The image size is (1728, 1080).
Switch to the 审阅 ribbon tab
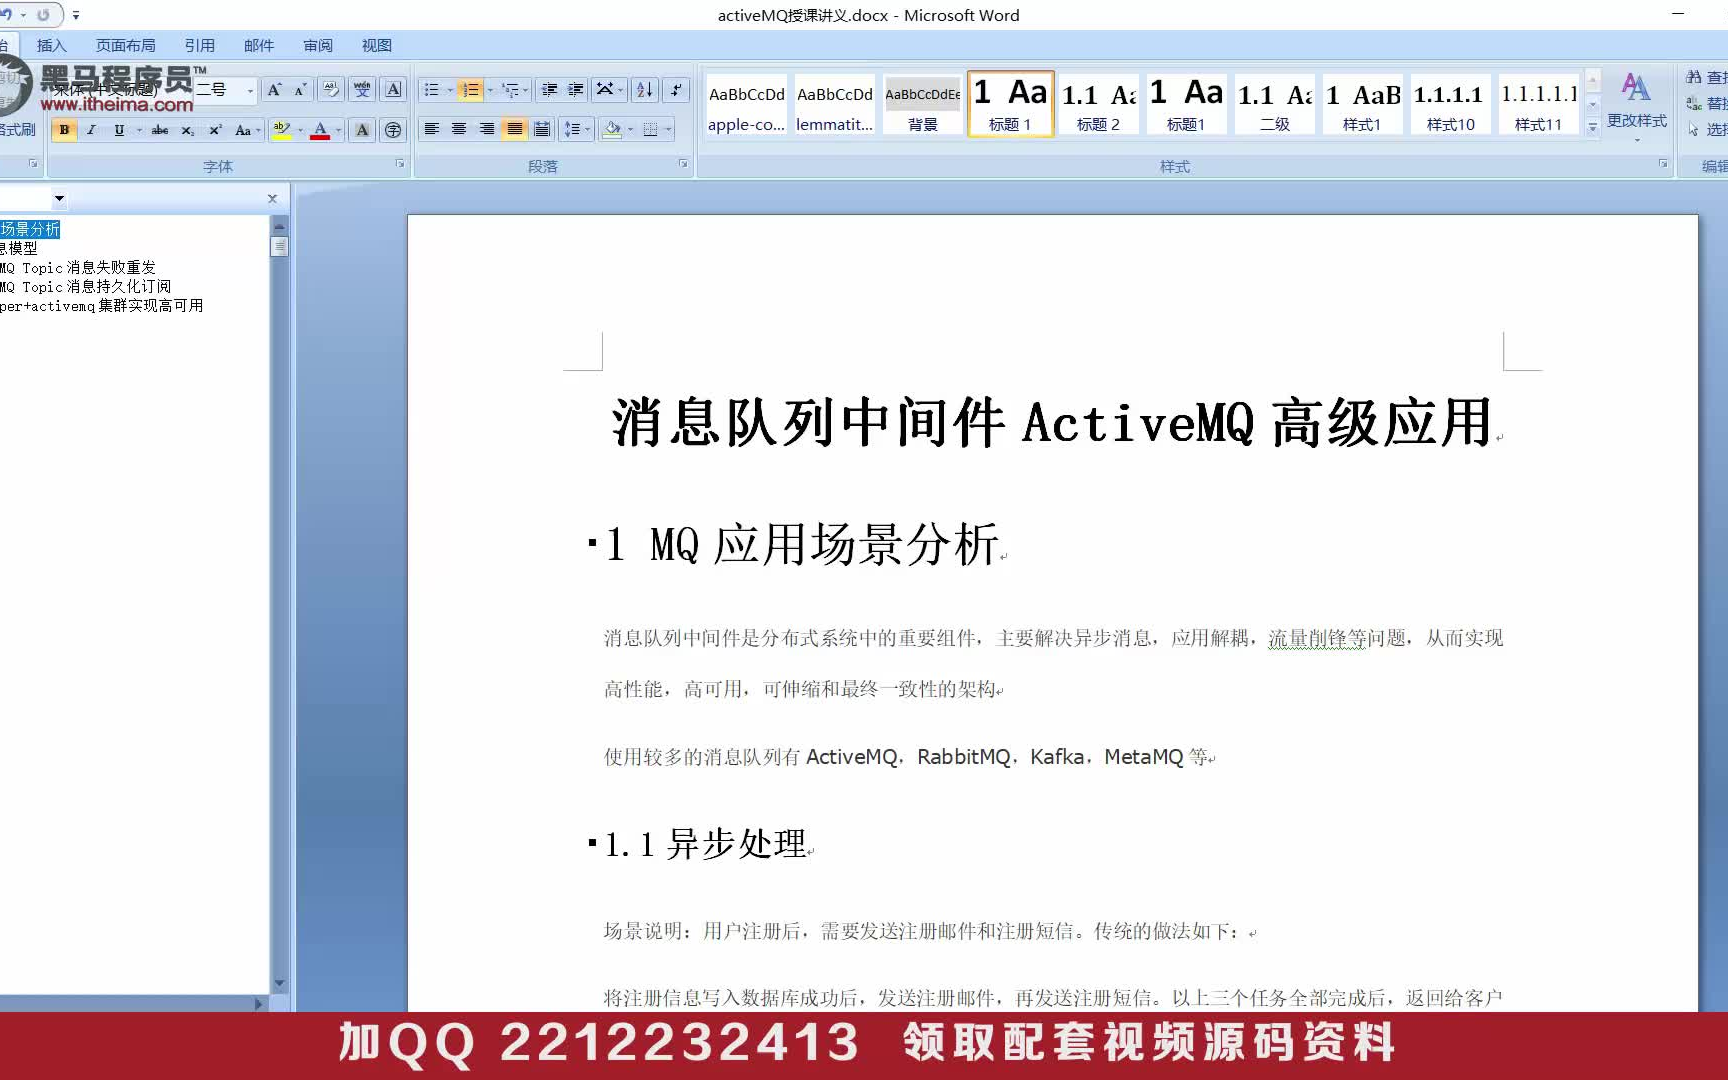click(318, 45)
